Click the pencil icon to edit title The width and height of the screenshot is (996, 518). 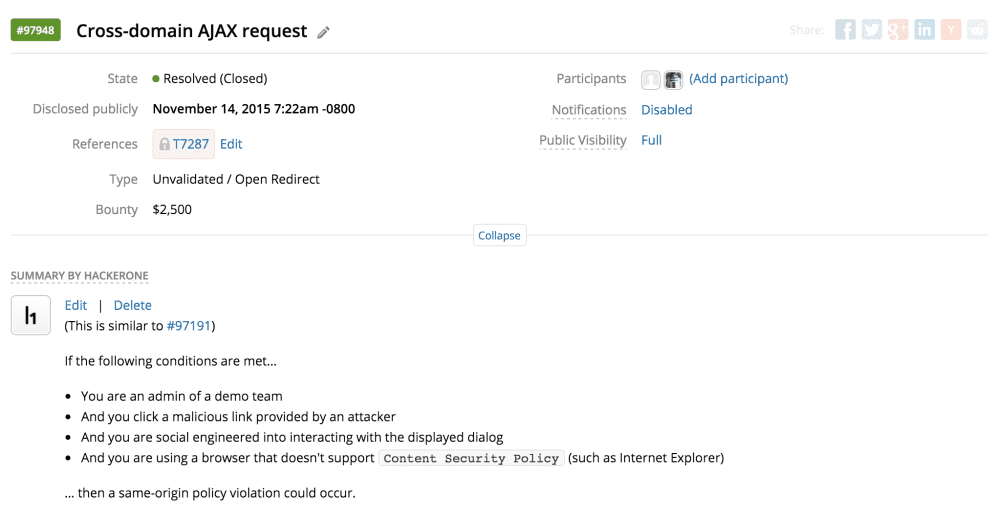coord(323,32)
